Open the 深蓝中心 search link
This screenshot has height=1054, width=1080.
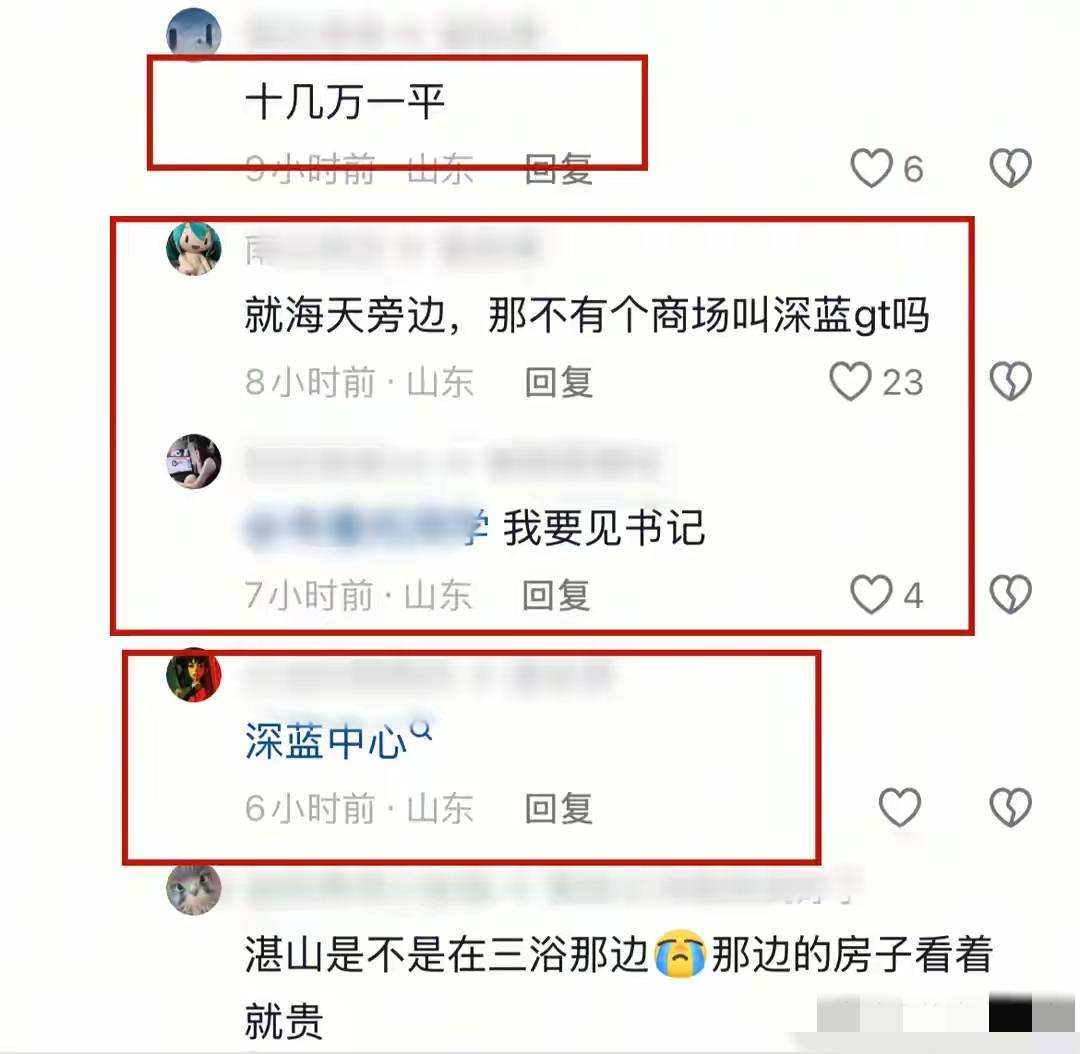coord(326,743)
